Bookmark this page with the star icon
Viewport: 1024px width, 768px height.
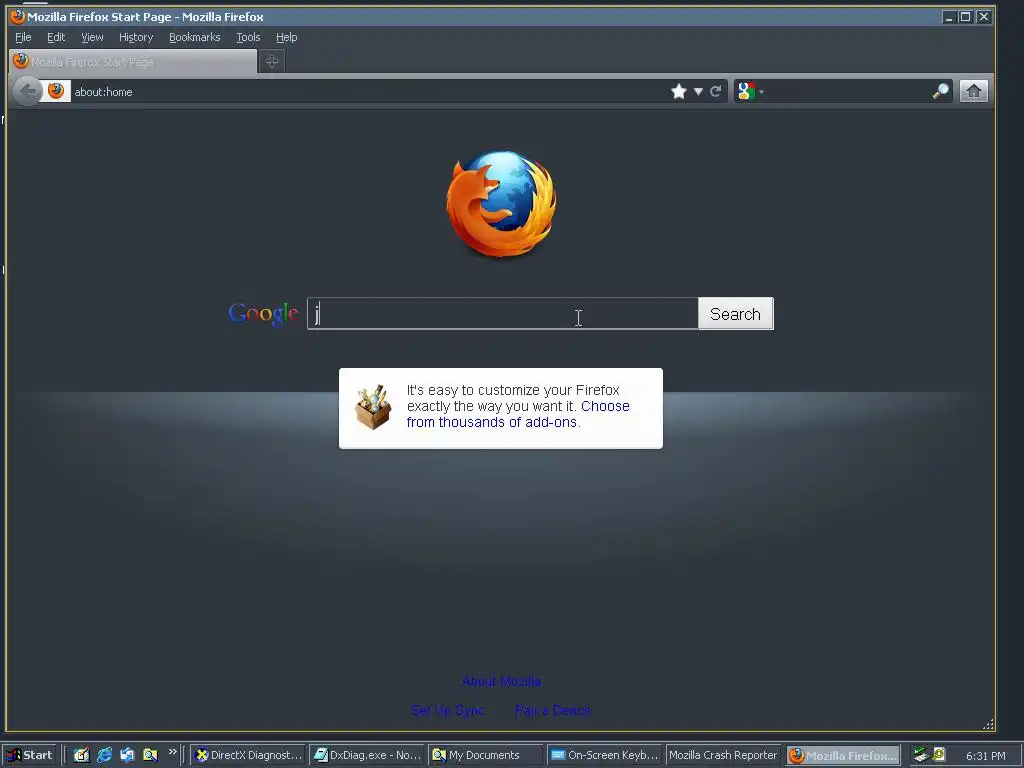coord(679,91)
